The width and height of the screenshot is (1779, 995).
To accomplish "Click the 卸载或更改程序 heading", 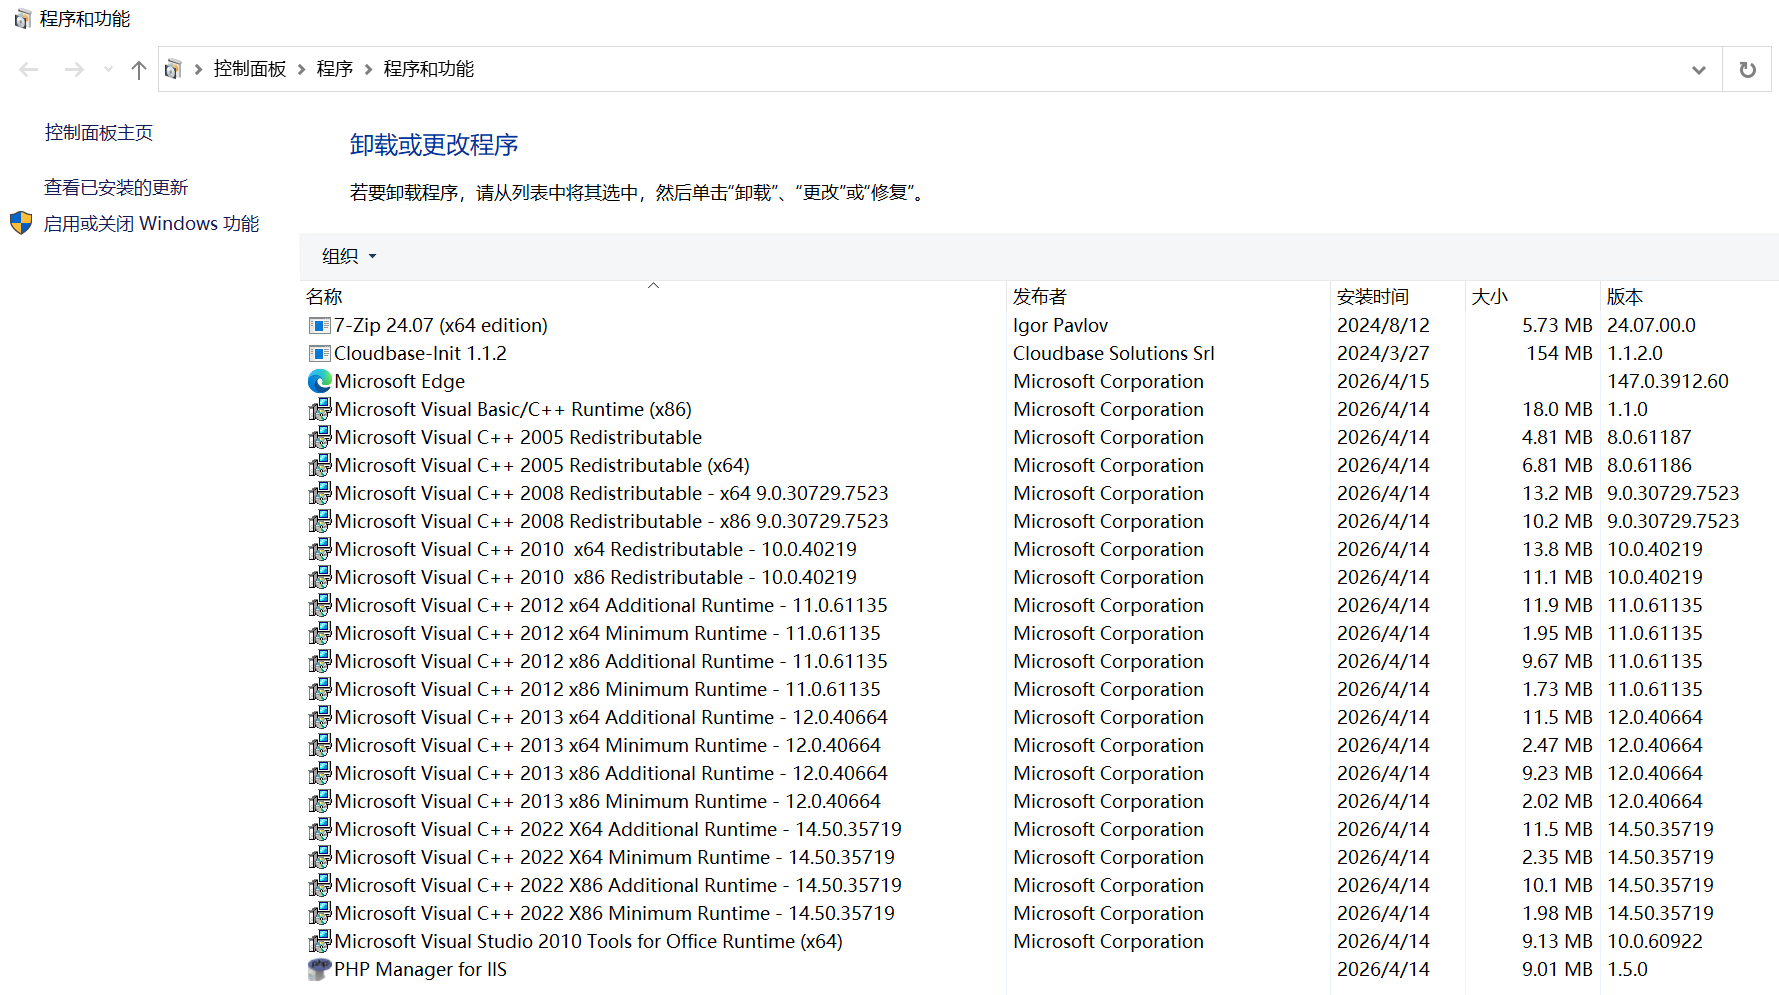I will tap(434, 145).
